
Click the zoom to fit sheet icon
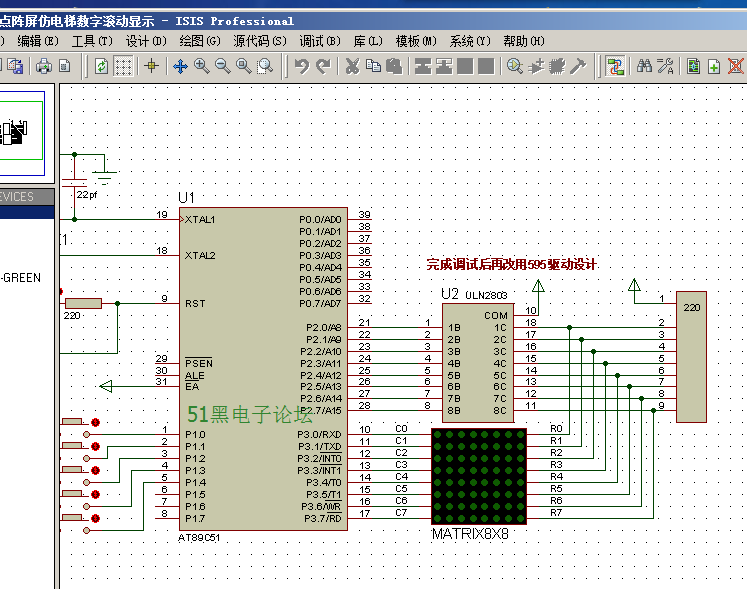(243, 66)
